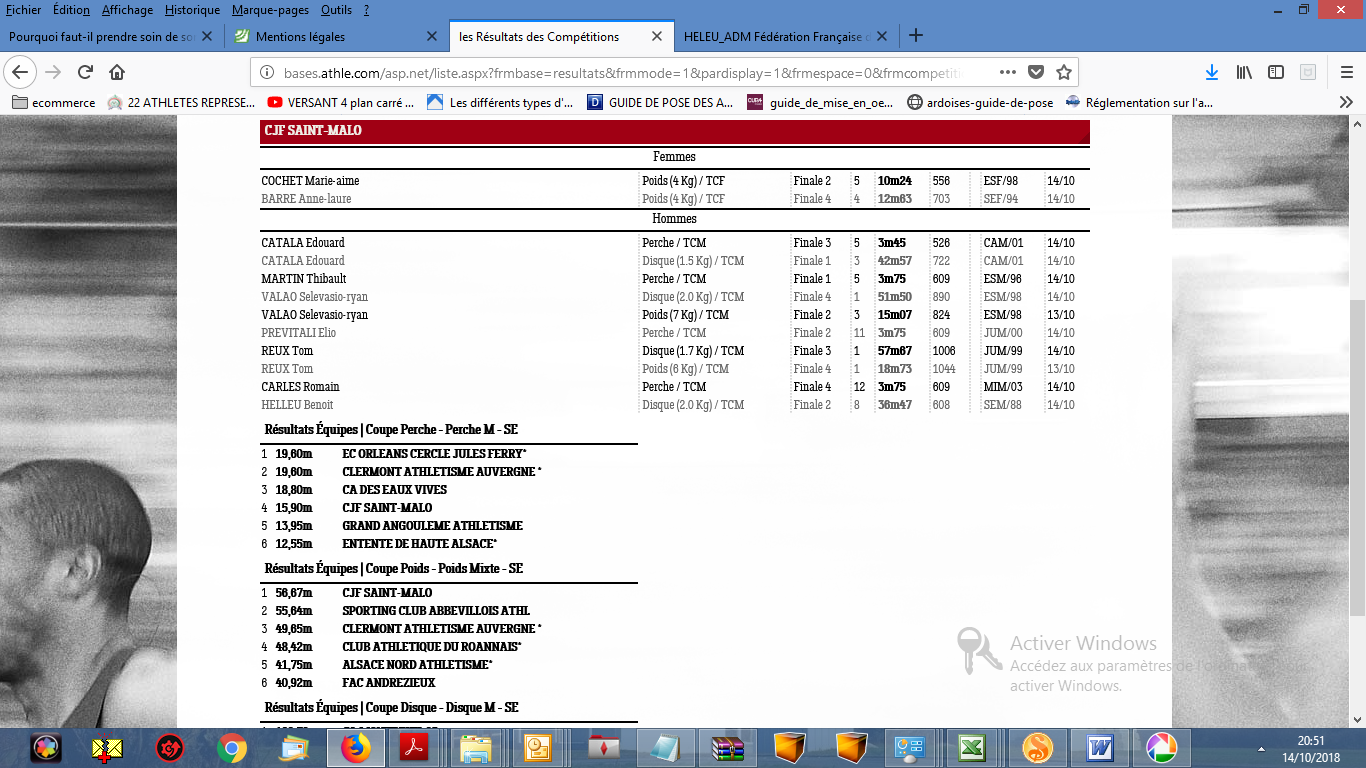This screenshot has height=768, width=1366.
Task: Show hidden system tray icons arrow
Action: (x=1261, y=748)
